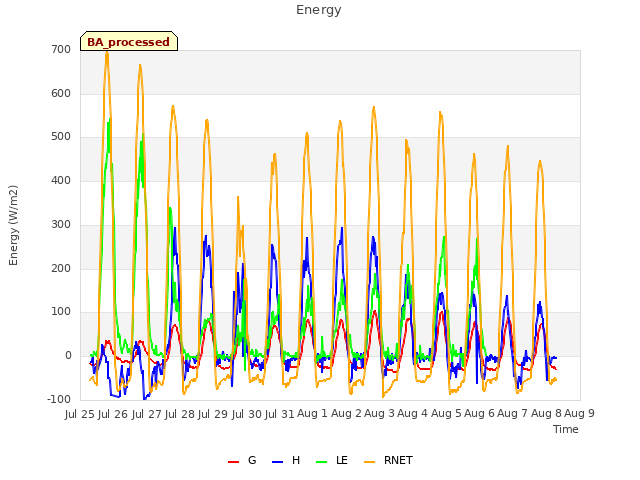This screenshot has width=640, height=480.
Task: Select the H legend label
Action: tap(296, 460)
